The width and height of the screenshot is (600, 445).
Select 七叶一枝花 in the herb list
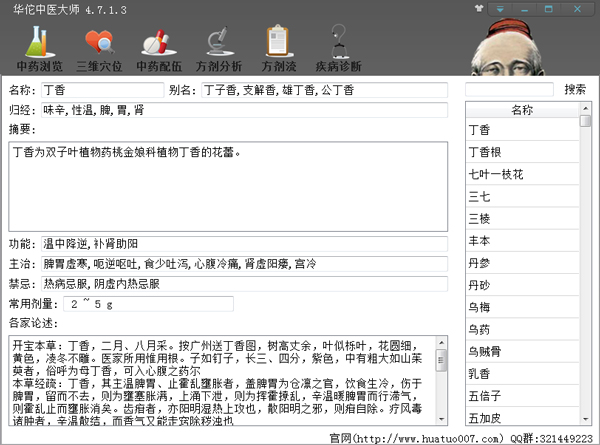(x=522, y=174)
